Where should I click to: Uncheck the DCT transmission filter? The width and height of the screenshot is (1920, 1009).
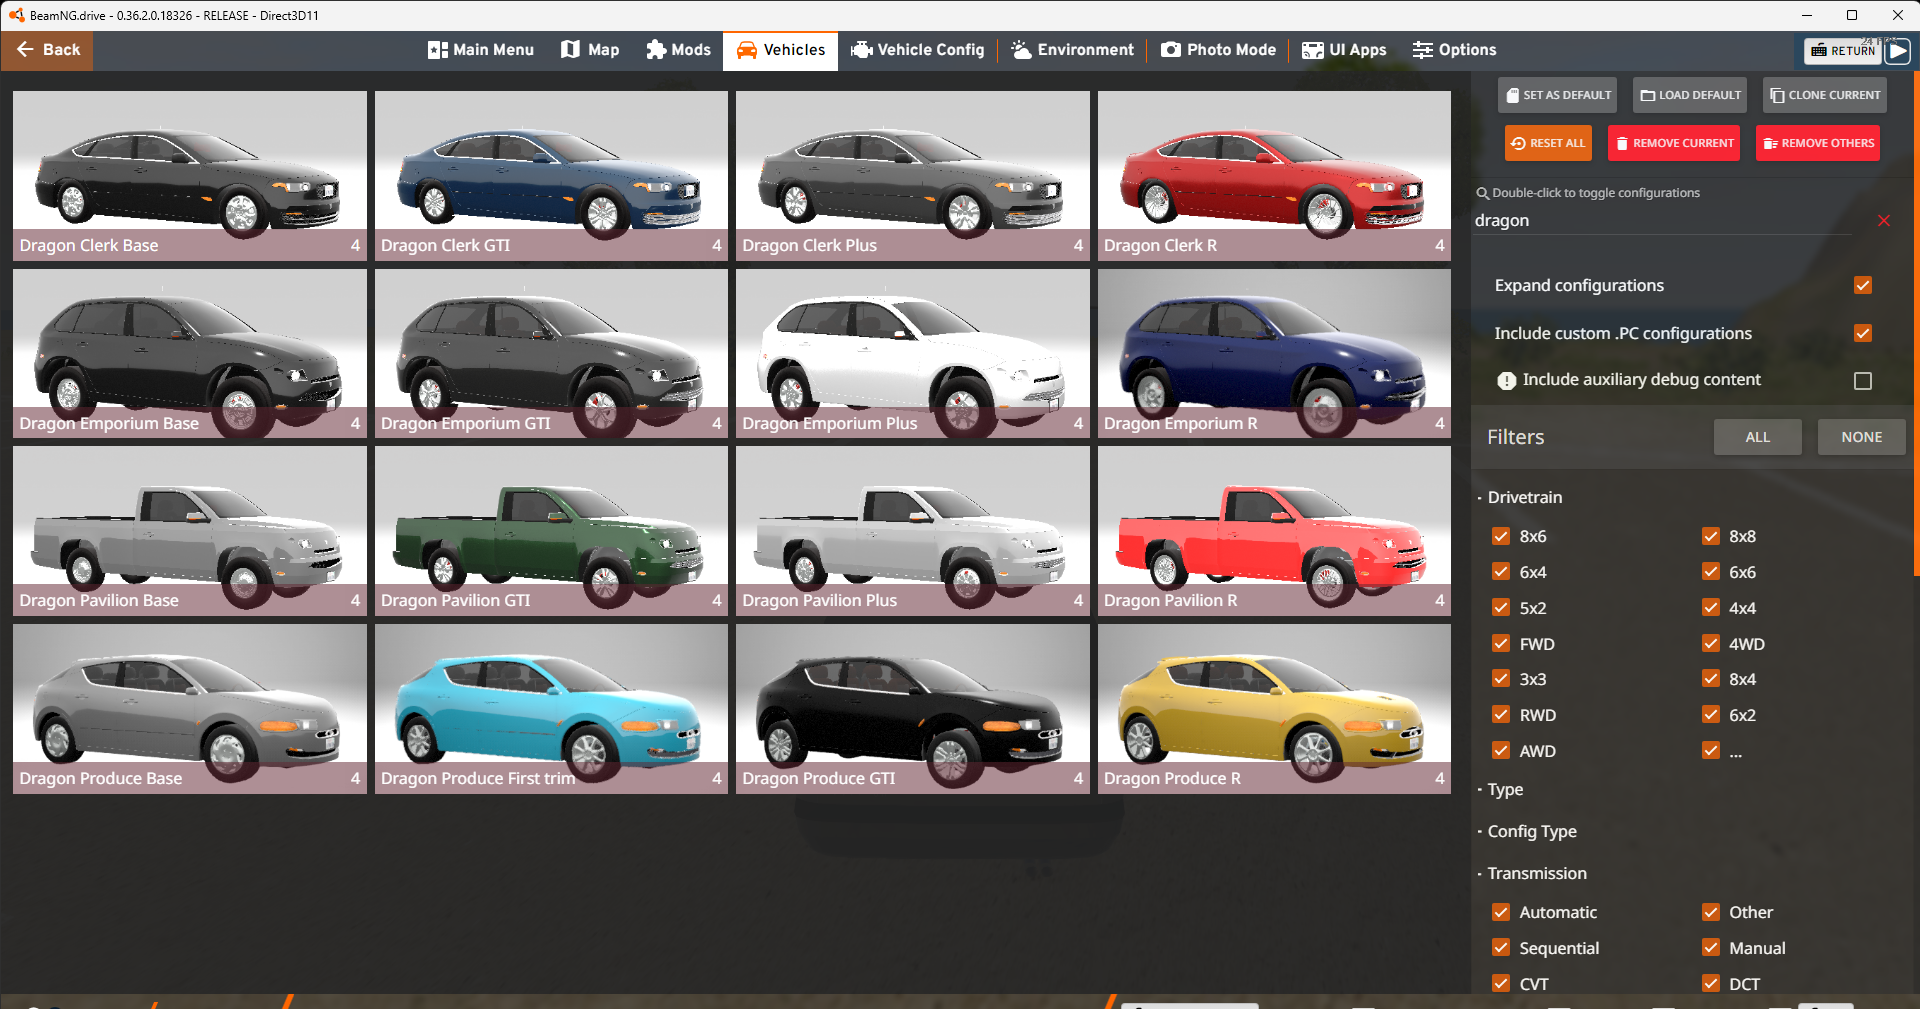point(1711,984)
